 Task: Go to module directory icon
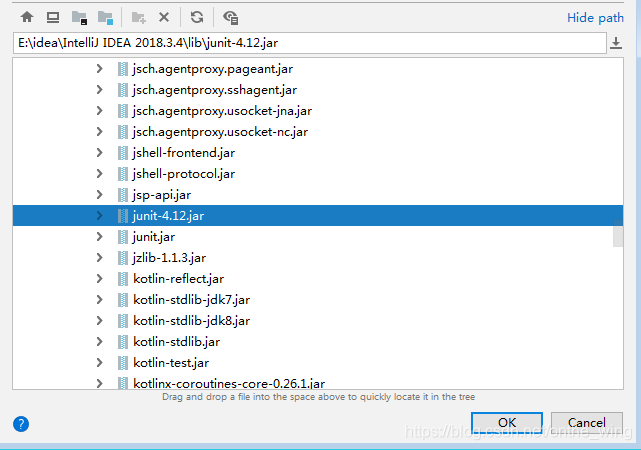tap(105, 18)
